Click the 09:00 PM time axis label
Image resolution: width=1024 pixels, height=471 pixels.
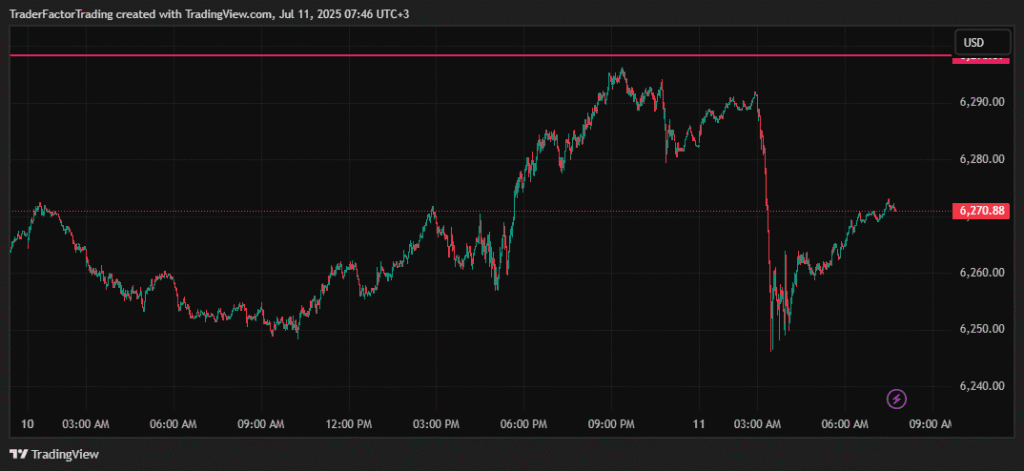612,424
